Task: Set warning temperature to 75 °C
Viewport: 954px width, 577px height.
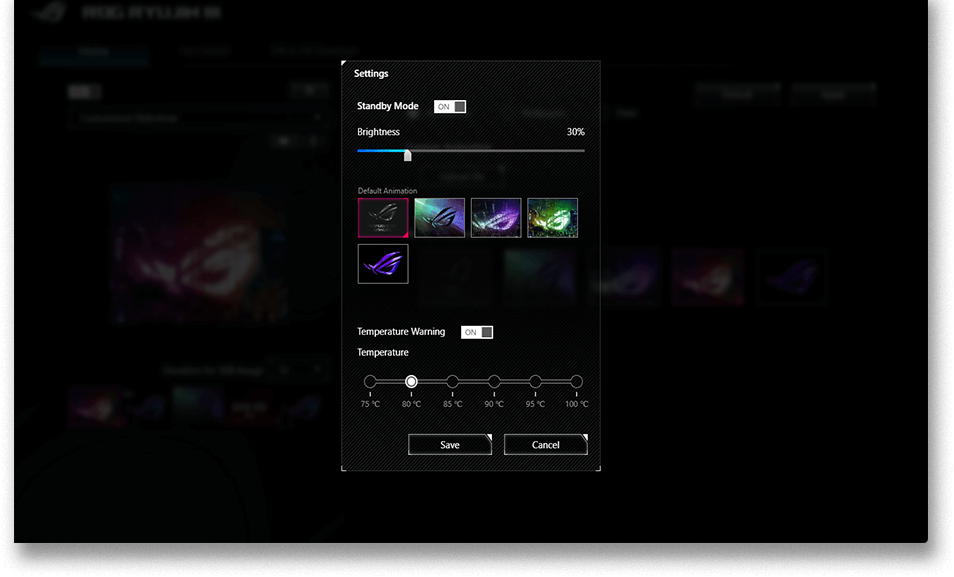Action: [370, 382]
